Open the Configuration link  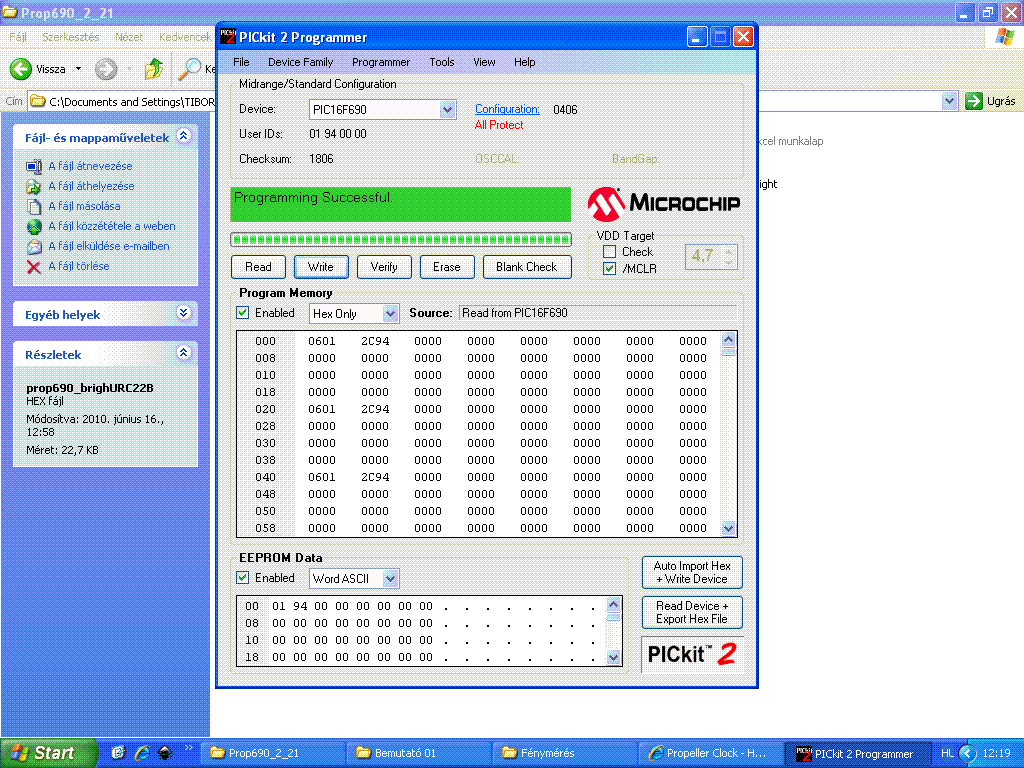point(507,109)
